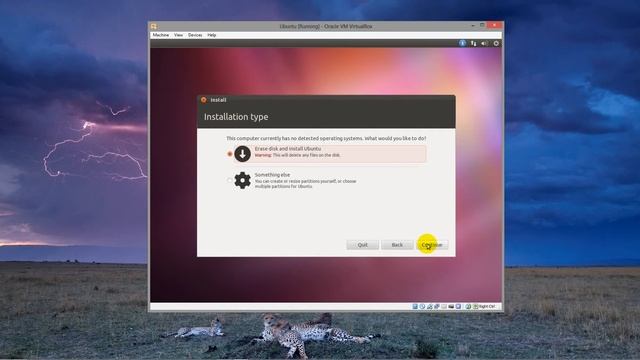Click the 'create or resize partitions' description

tap(305, 184)
